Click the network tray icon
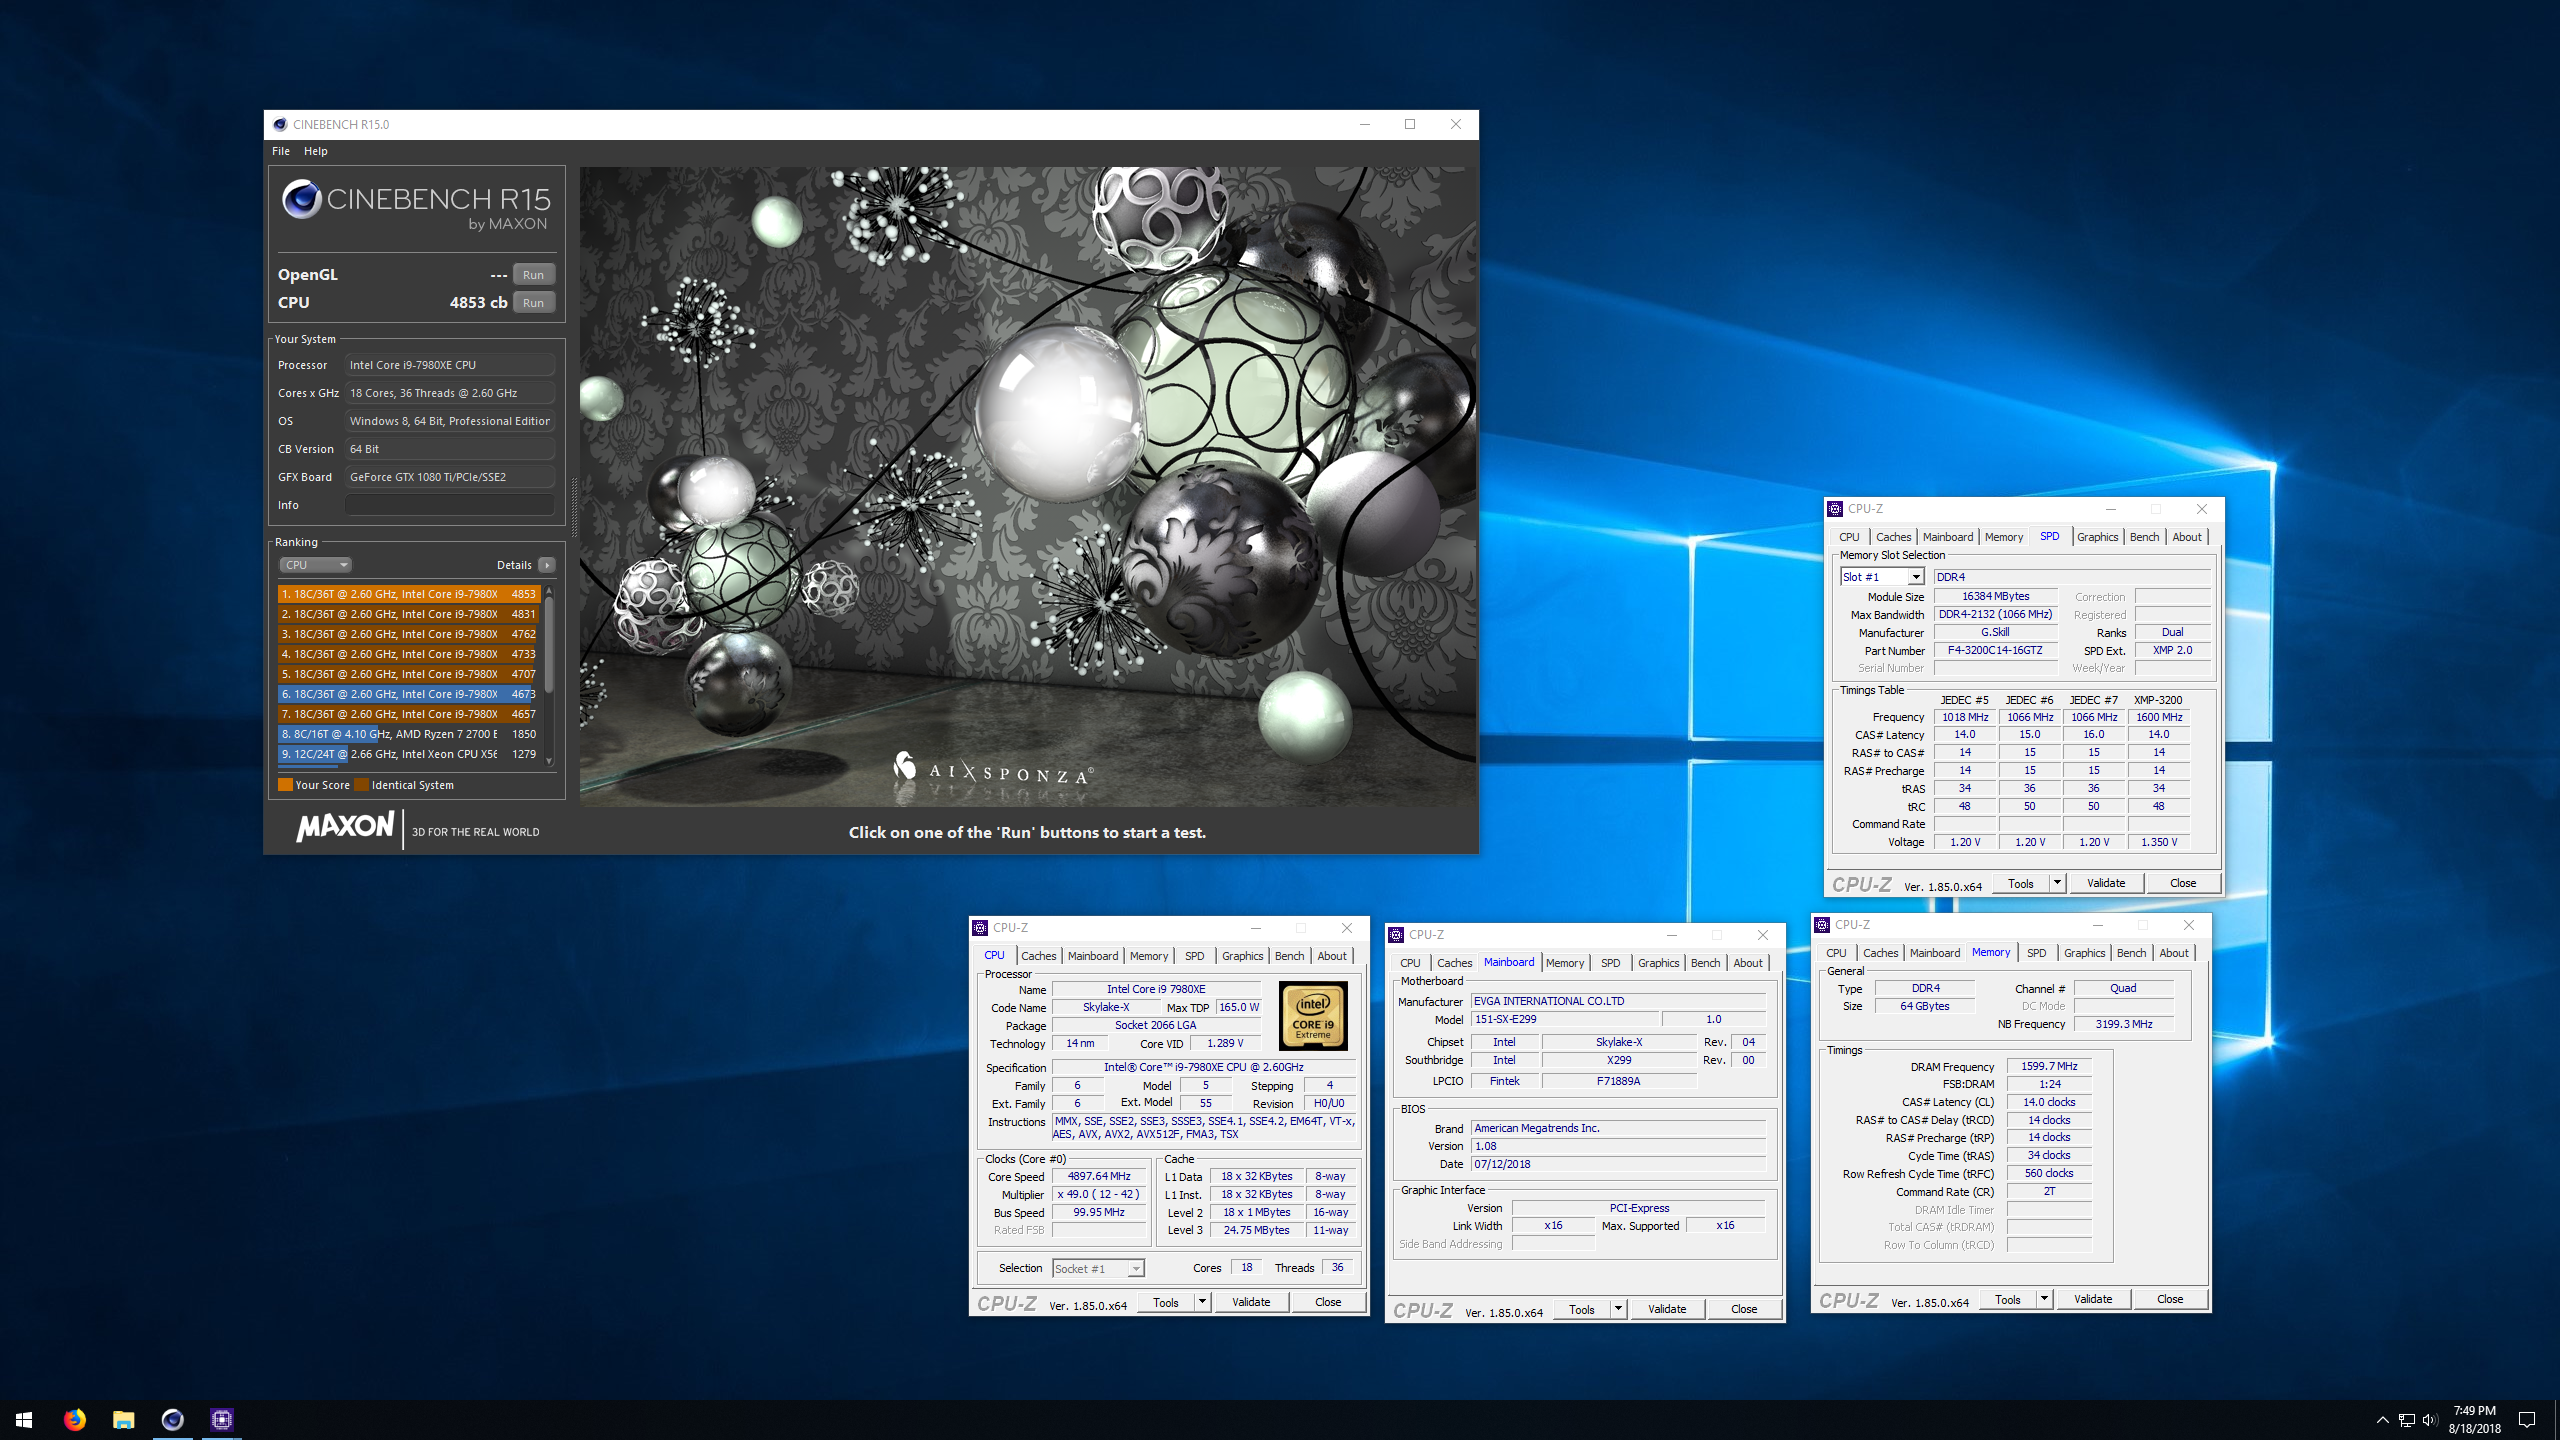The width and height of the screenshot is (2560, 1440). point(2407,1420)
